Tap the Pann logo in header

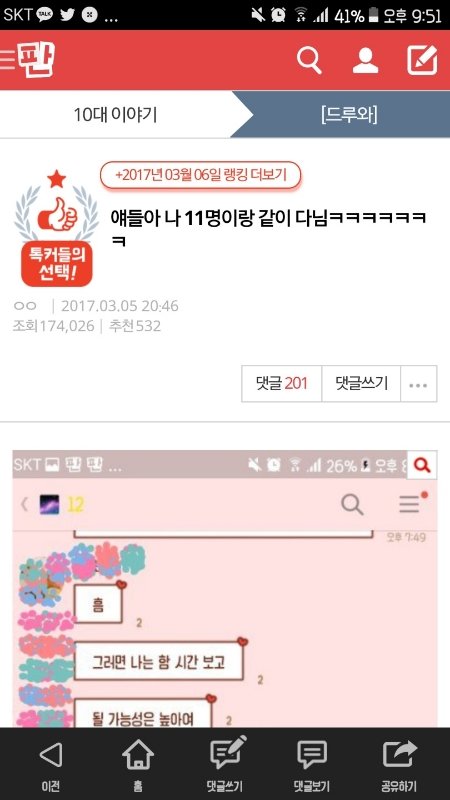pos(36,60)
